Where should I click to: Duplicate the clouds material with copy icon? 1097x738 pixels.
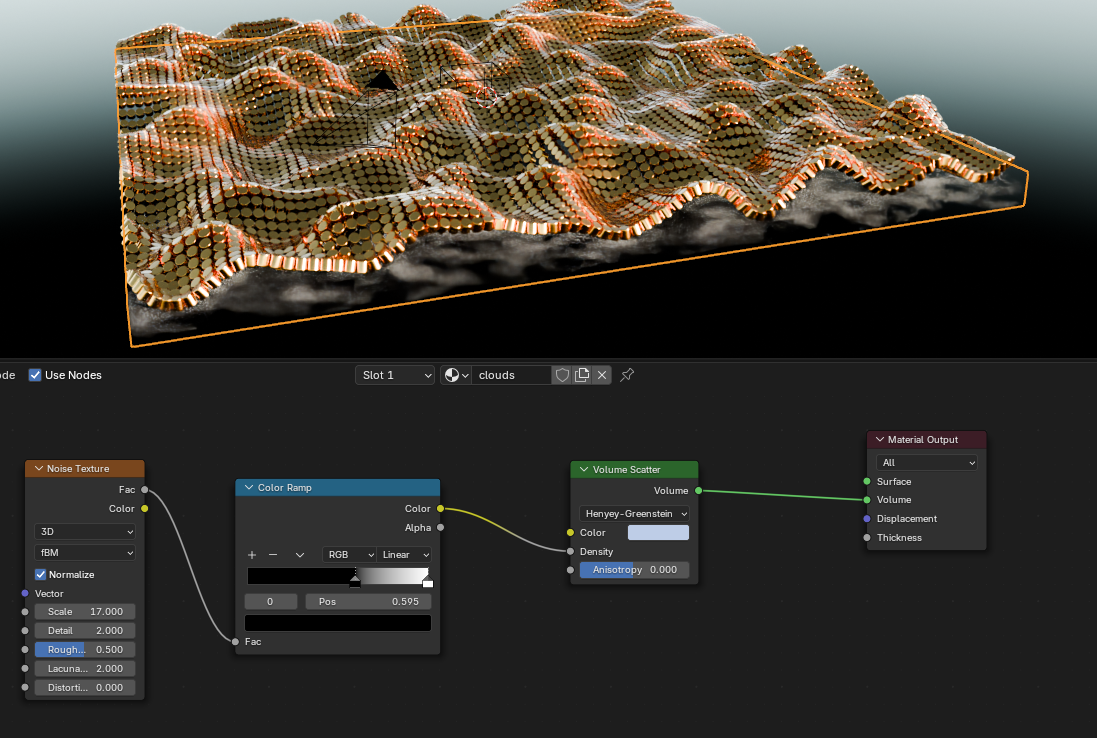click(x=582, y=374)
